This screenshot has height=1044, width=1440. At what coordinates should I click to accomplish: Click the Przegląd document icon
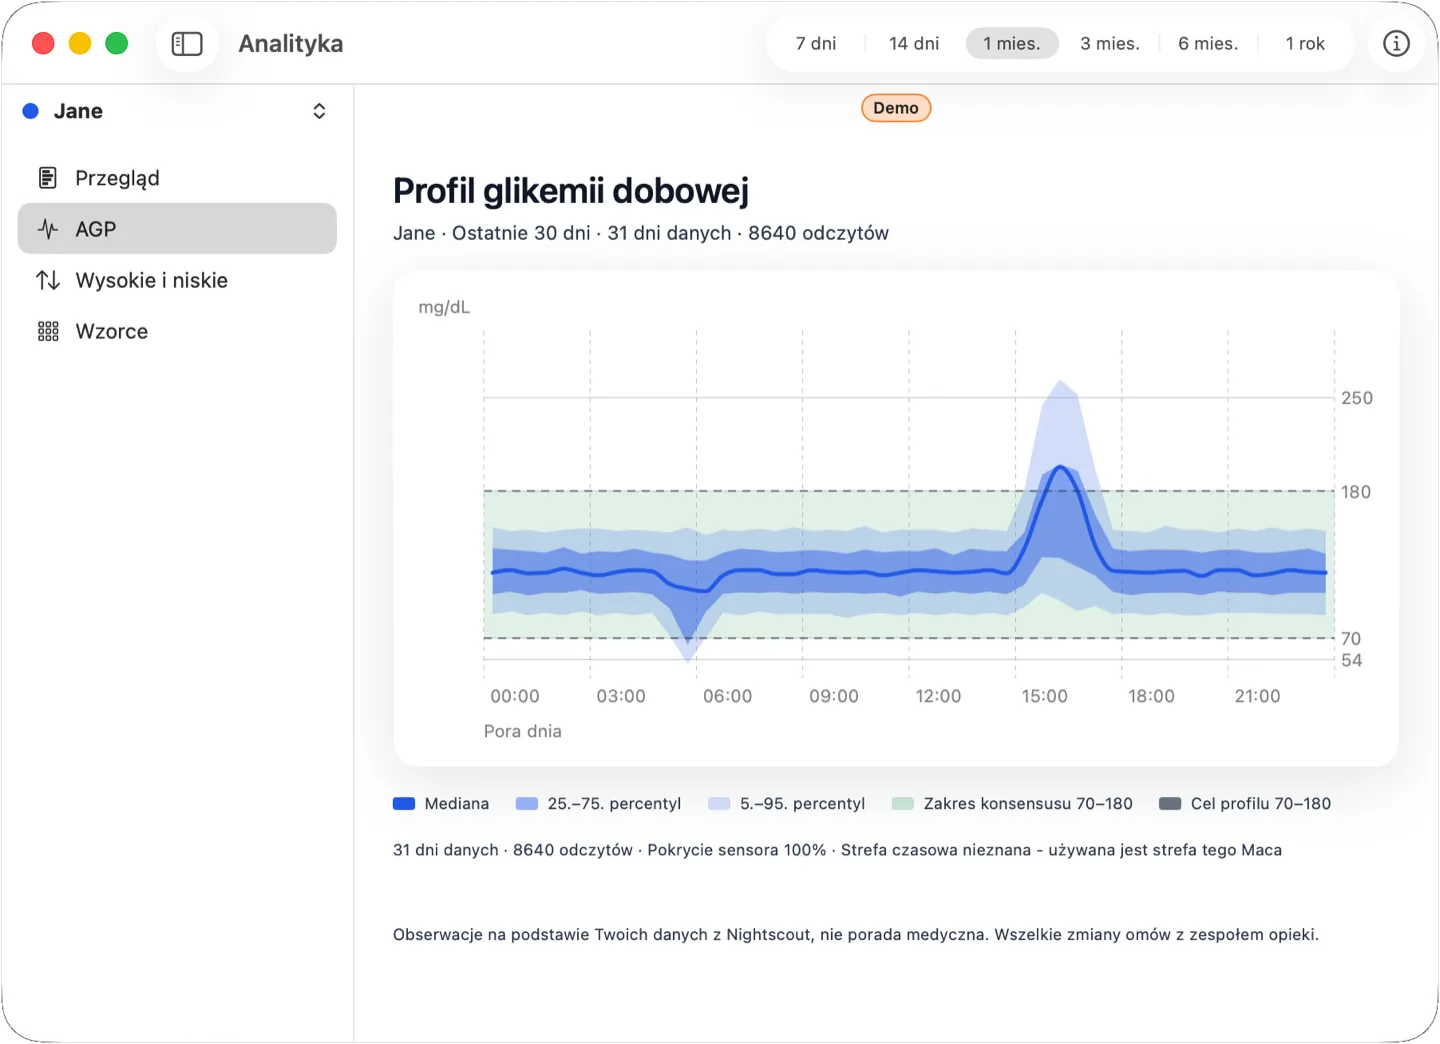[48, 178]
